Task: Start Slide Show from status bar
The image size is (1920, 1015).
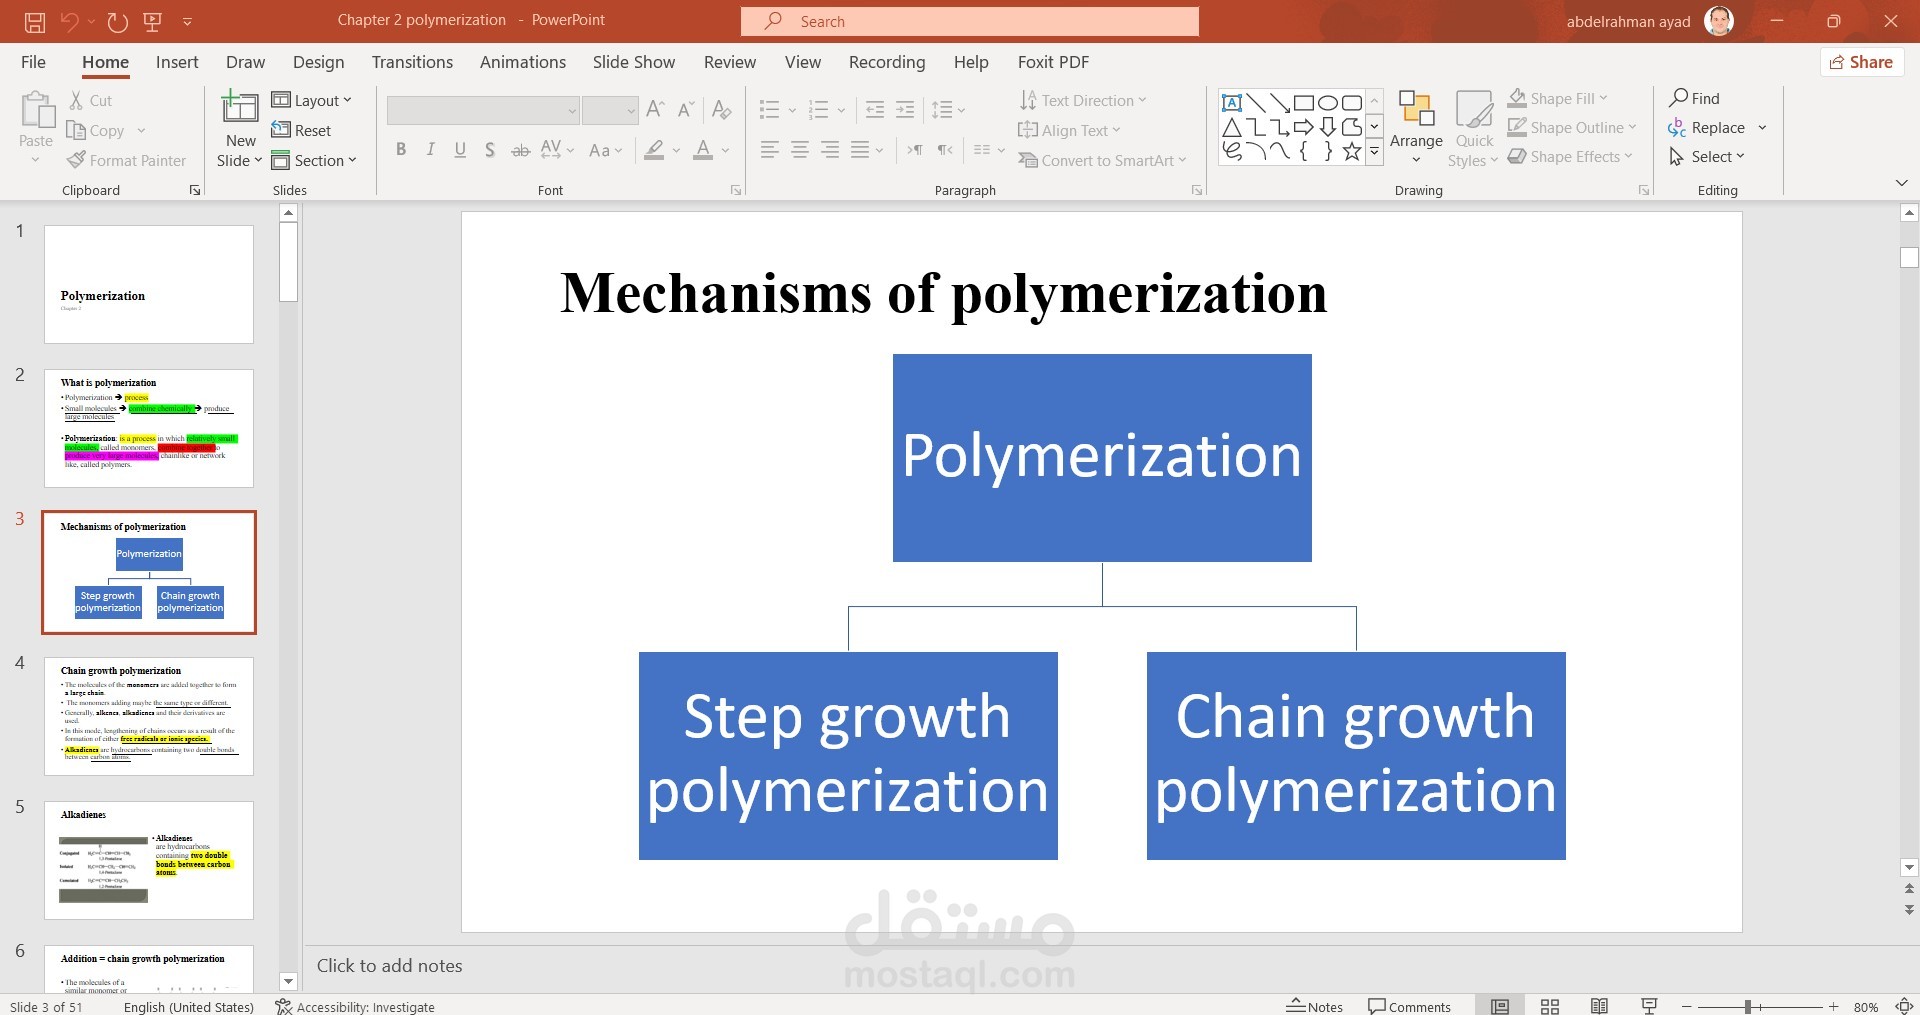Action: coord(1648,1006)
